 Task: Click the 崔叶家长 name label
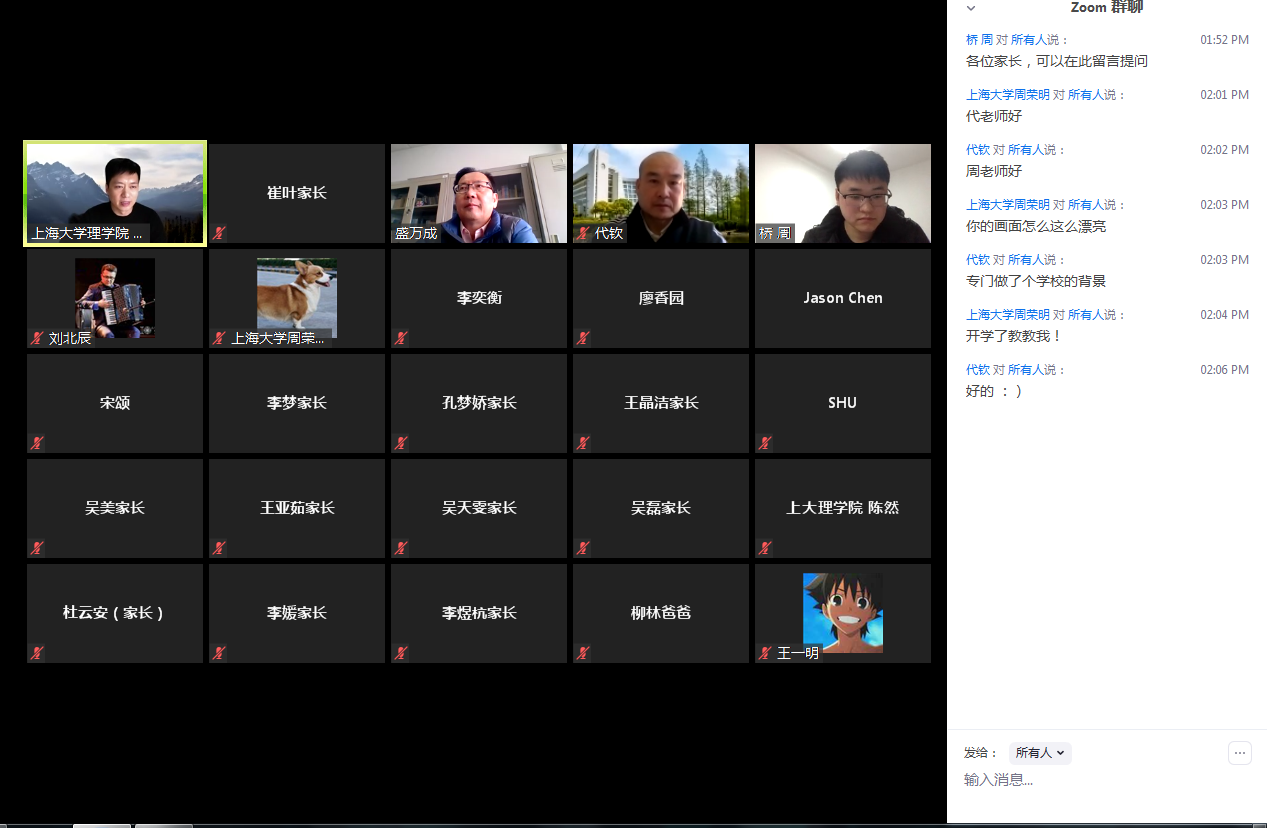click(x=297, y=193)
